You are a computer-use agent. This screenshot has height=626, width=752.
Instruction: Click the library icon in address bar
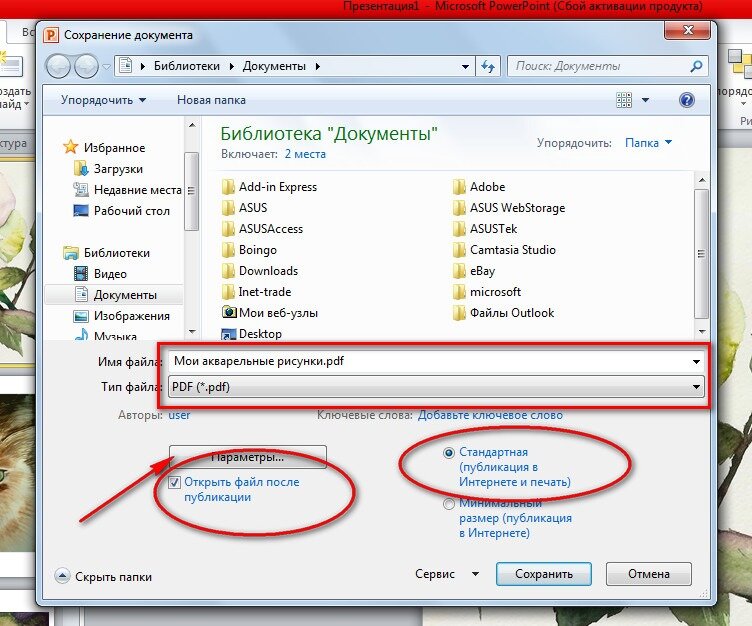pos(126,66)
